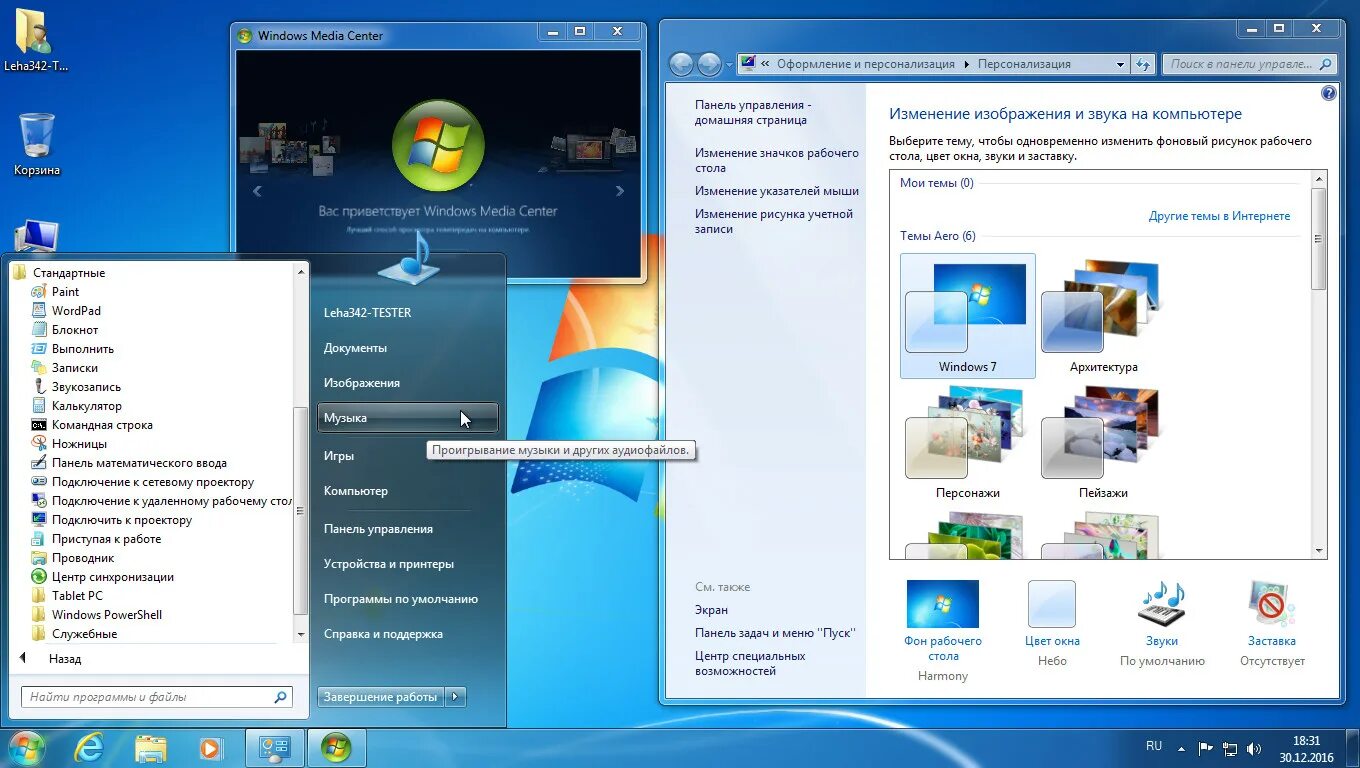Screen dimensions: 1360x768
Task: Open Изменение рисунка учетной записи link
Action: (774, 221)
